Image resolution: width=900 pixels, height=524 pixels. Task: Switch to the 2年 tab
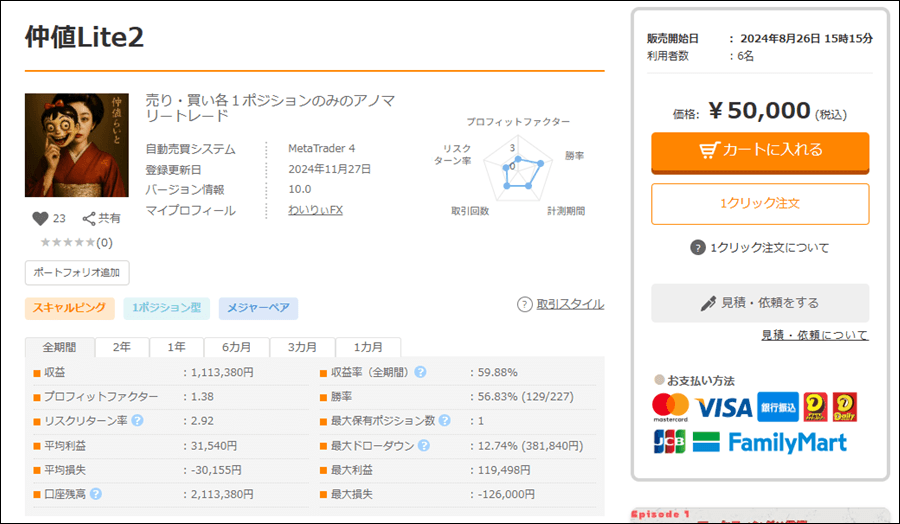121,347
